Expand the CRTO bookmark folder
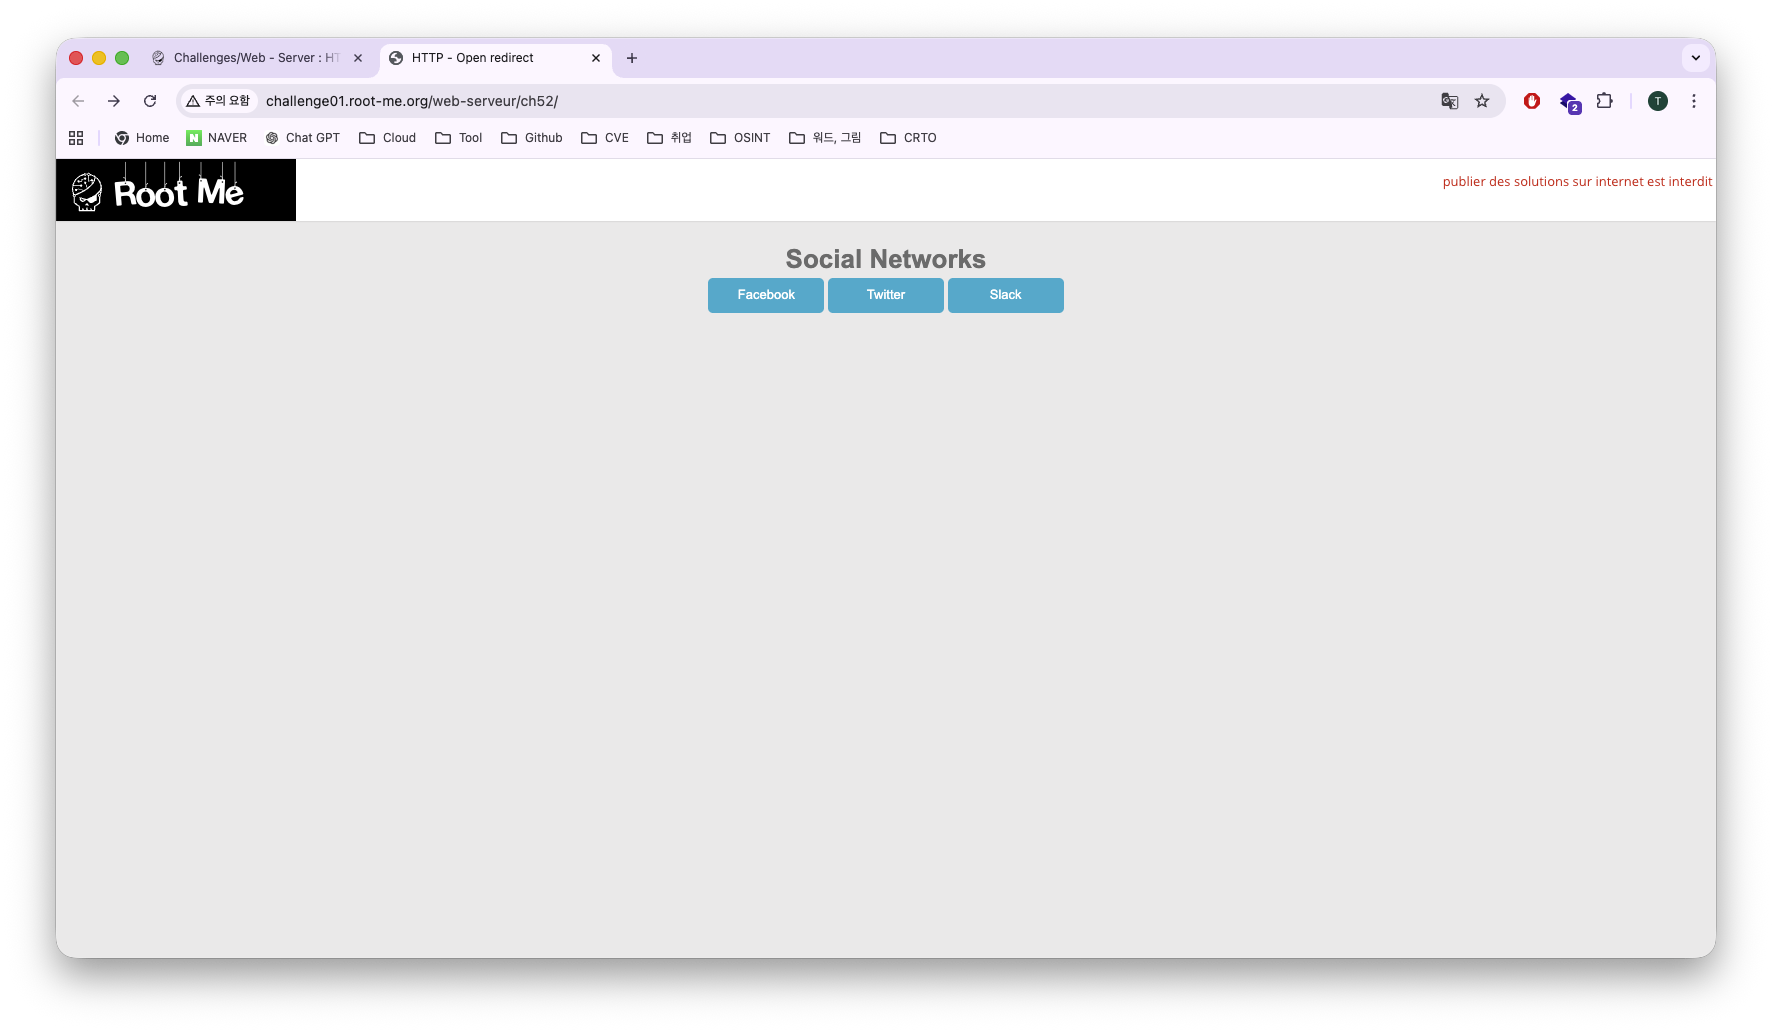 click(x=908, y=138)
